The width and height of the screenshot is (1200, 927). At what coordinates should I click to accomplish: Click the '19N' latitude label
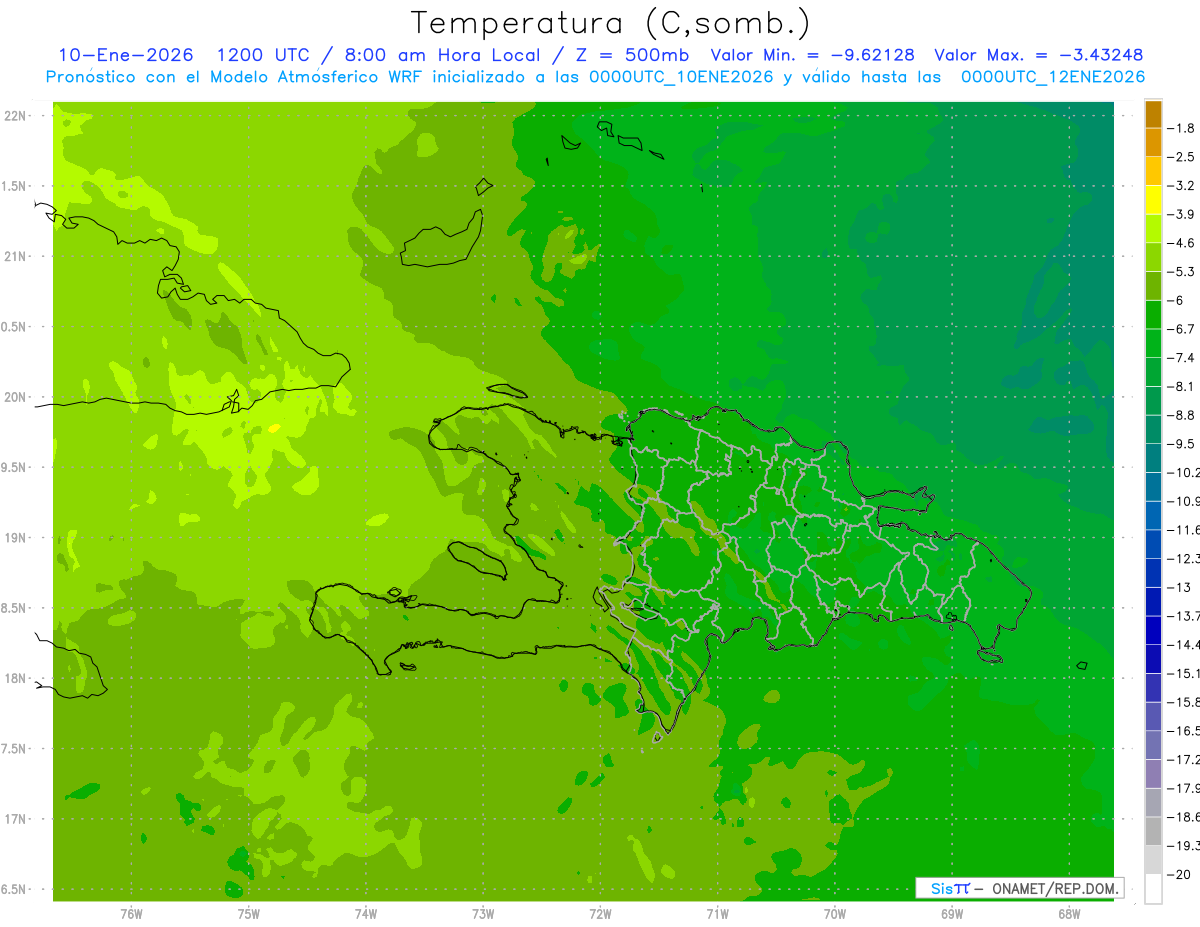(17, 538)
